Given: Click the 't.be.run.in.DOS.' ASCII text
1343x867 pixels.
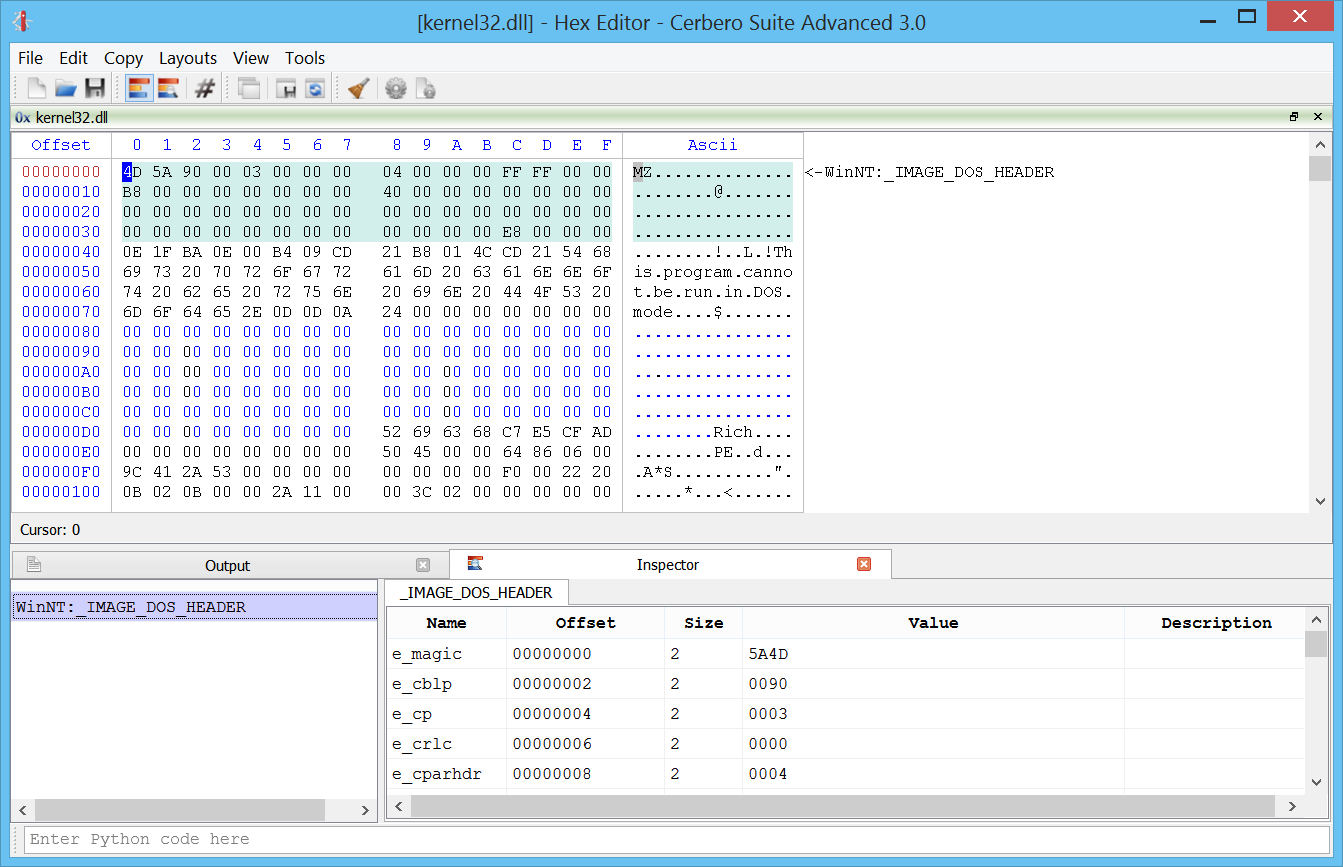Looking at the screenshot, I should tap(713, 292).
